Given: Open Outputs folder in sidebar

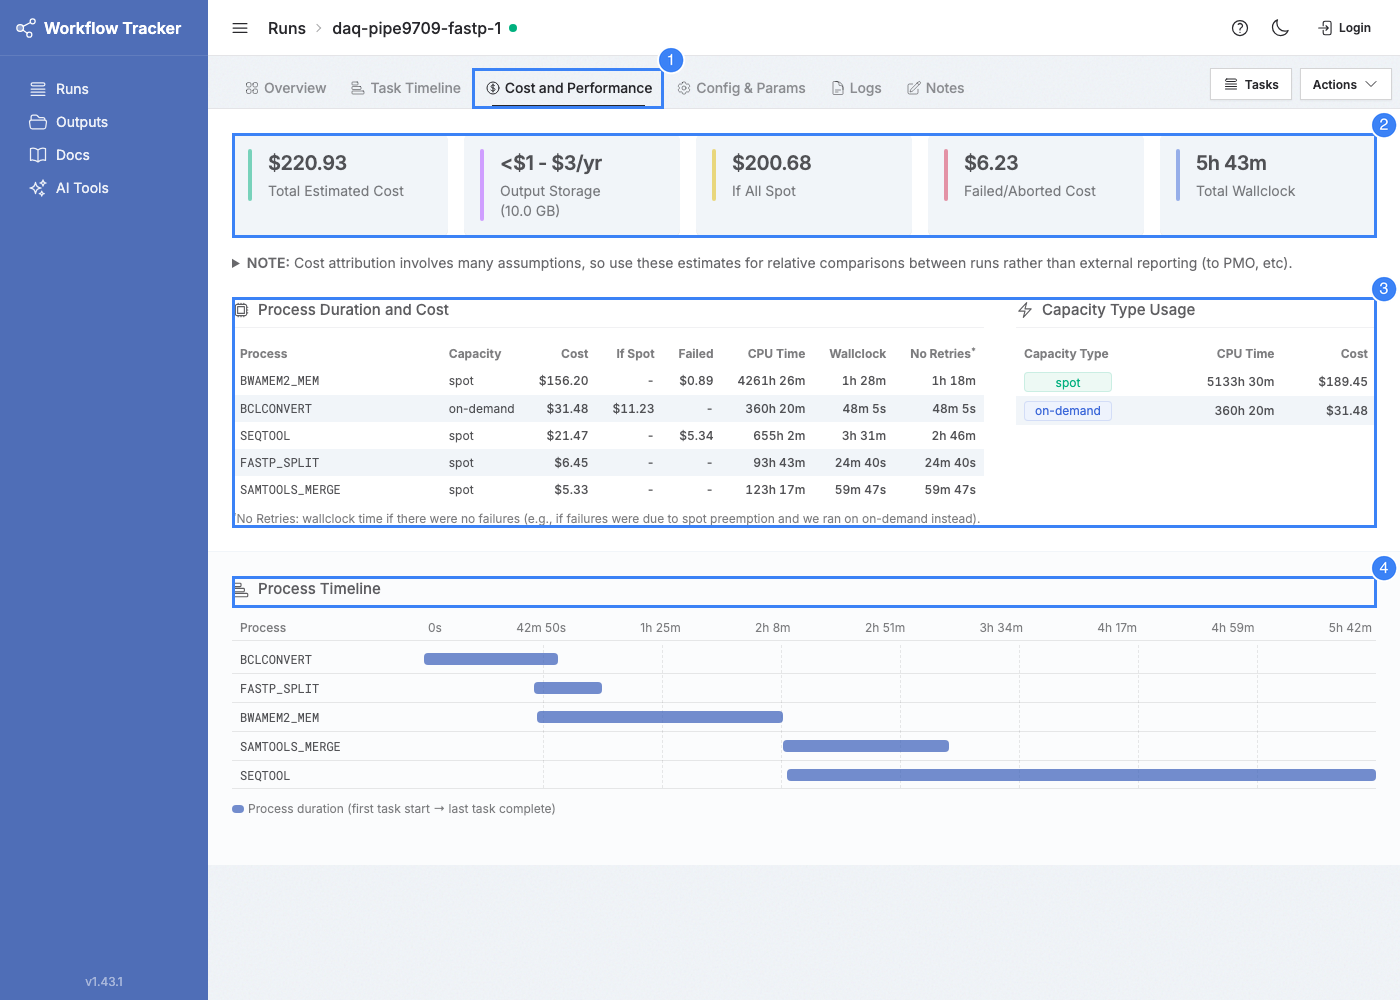Looking at the screenshot, I should [70, 122].
